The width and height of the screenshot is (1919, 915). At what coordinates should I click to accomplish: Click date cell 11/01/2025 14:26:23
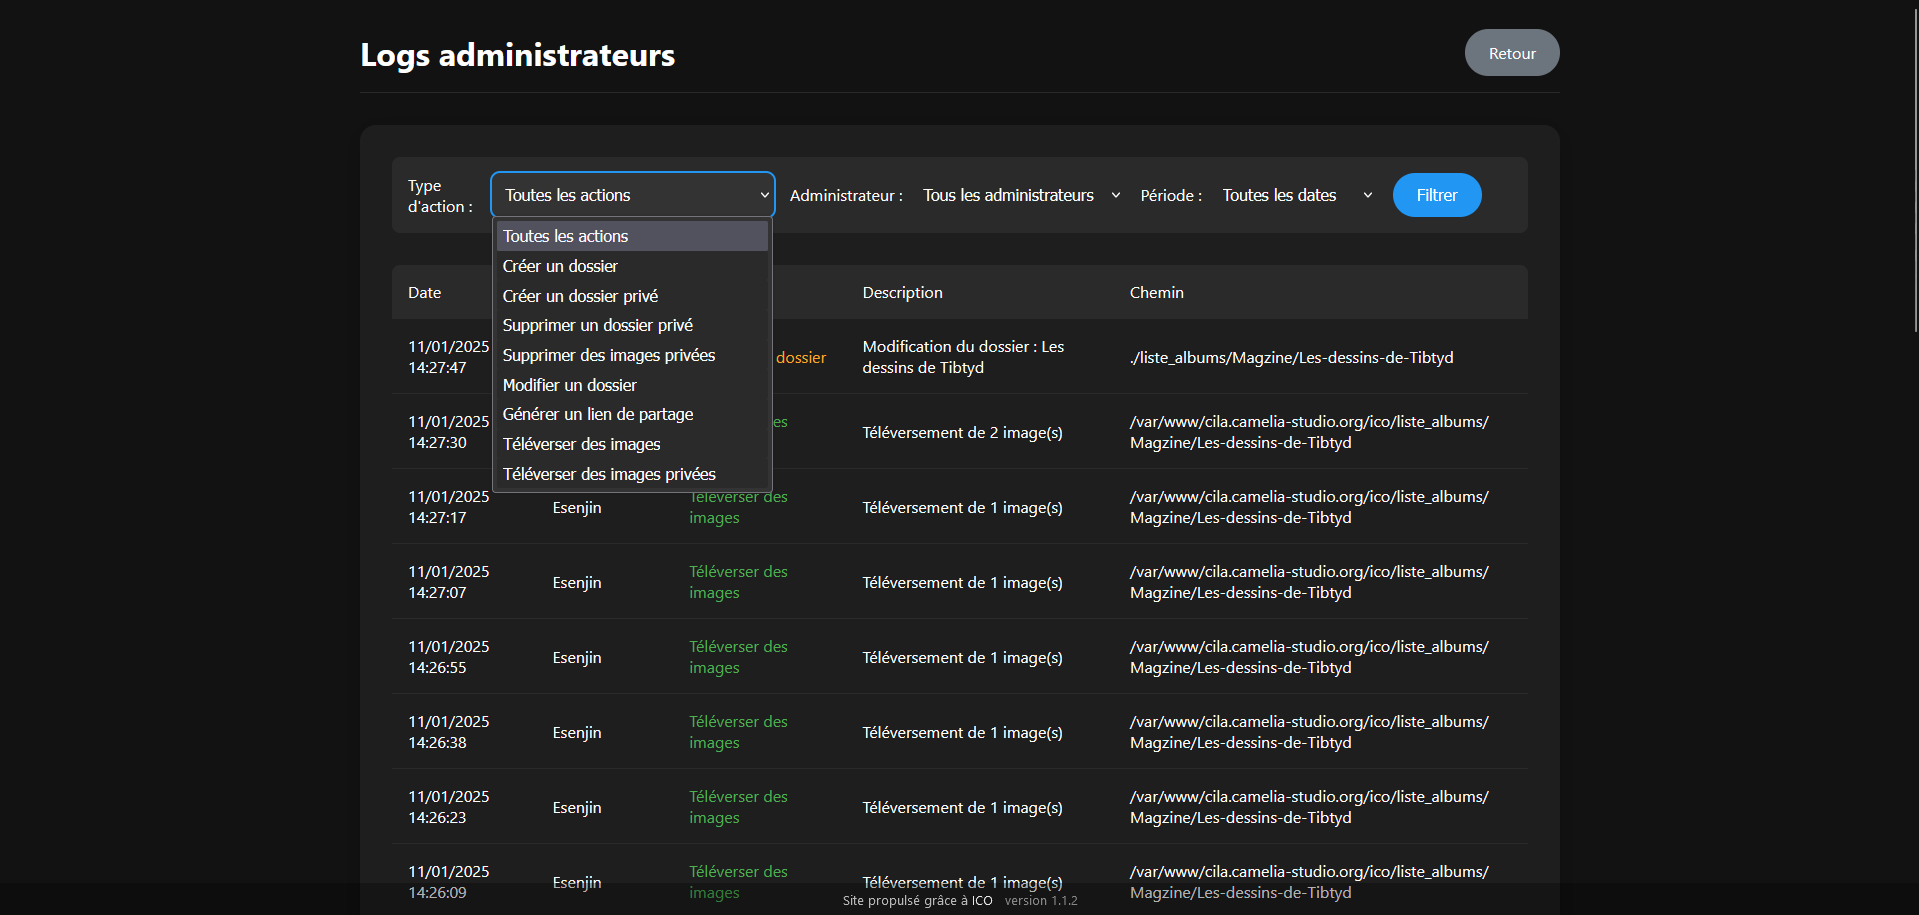pos(448,807)
